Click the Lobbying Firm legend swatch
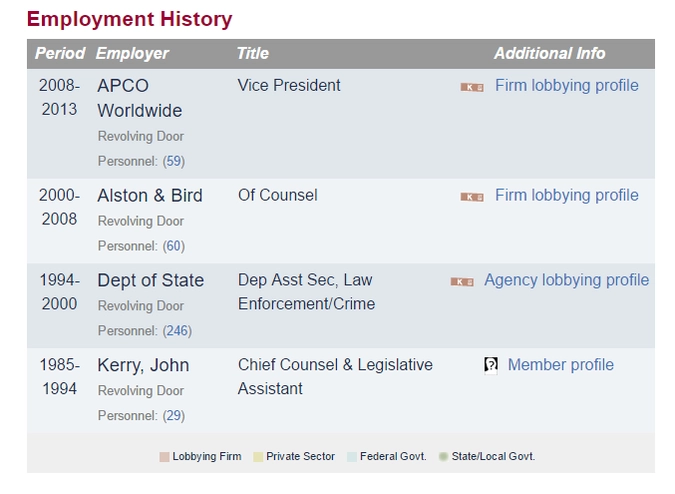Screen dimensions: 675x494 [x=164, y=457]
